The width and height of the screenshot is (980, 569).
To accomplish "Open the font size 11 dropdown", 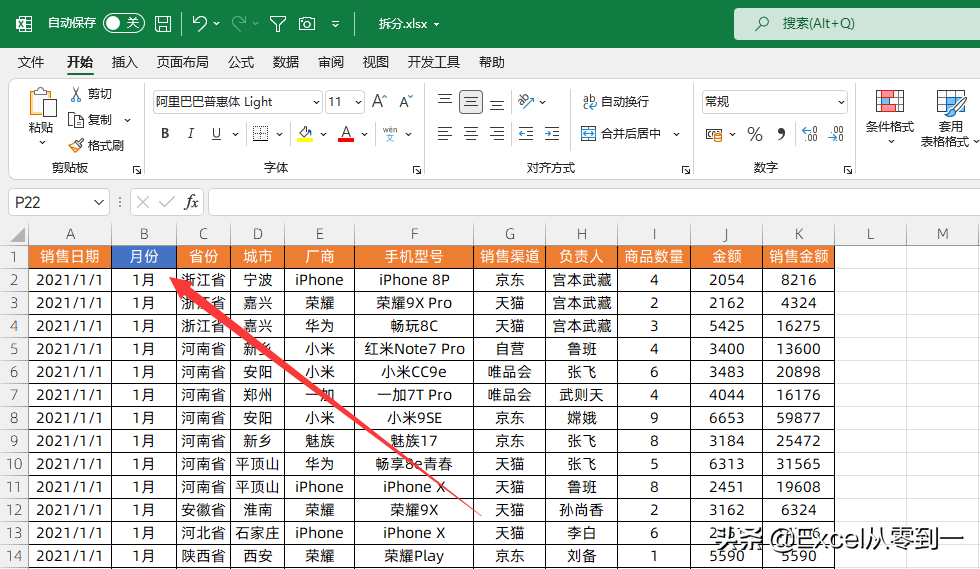I will 358,101.
